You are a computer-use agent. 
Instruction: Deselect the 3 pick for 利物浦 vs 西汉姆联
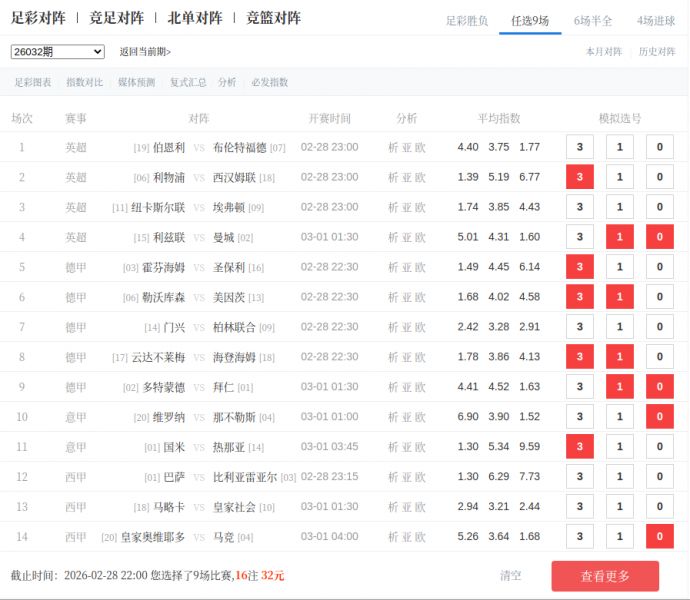580,177
